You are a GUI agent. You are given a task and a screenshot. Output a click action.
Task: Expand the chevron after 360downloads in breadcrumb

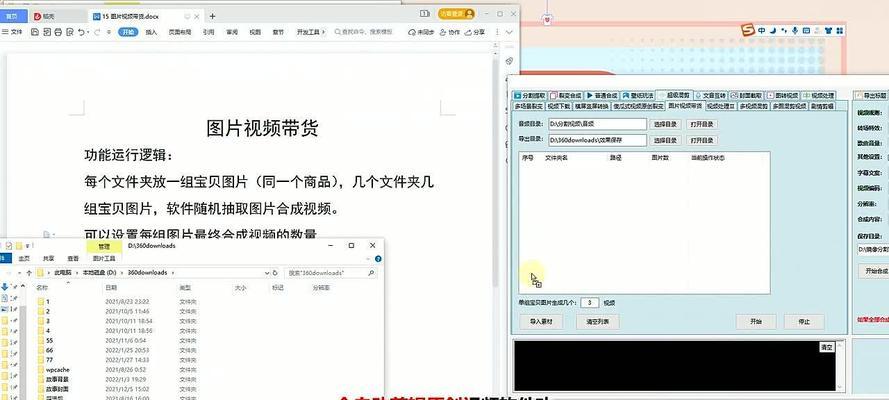click(x=172, y=273)
